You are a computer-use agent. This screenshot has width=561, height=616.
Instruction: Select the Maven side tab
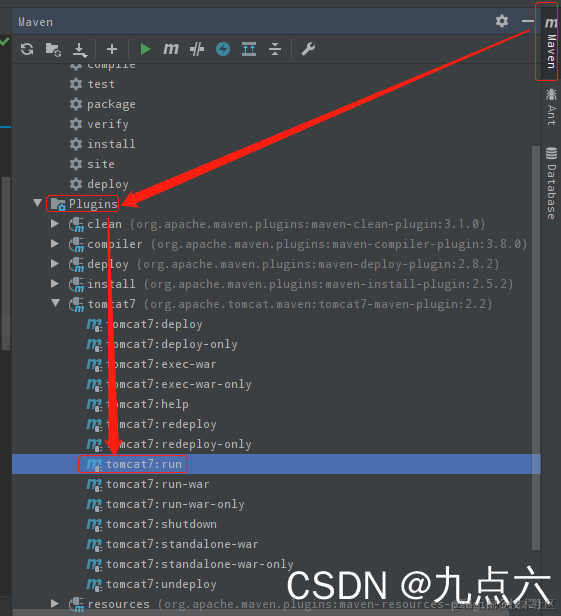550,42
